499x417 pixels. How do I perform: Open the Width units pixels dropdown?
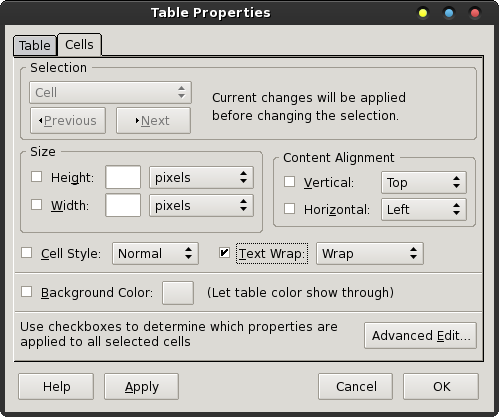tap(201, 205)
